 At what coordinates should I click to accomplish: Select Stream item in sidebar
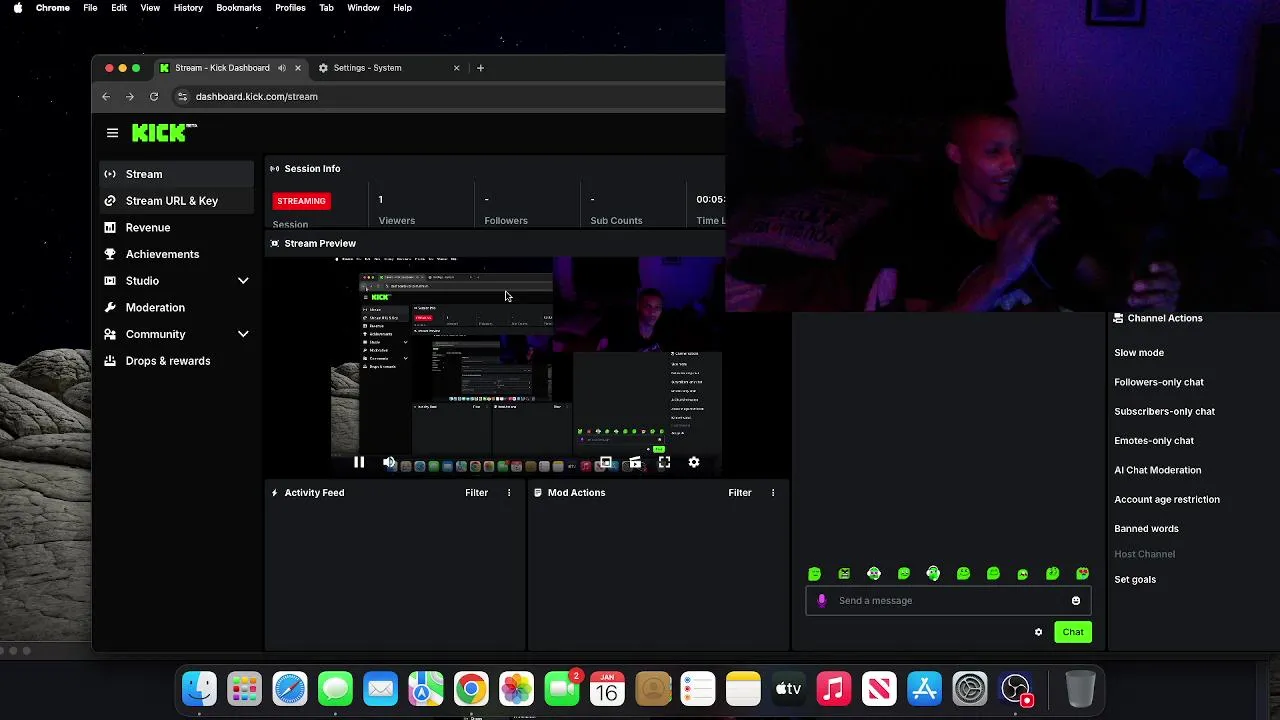click(x=177, y=174)
